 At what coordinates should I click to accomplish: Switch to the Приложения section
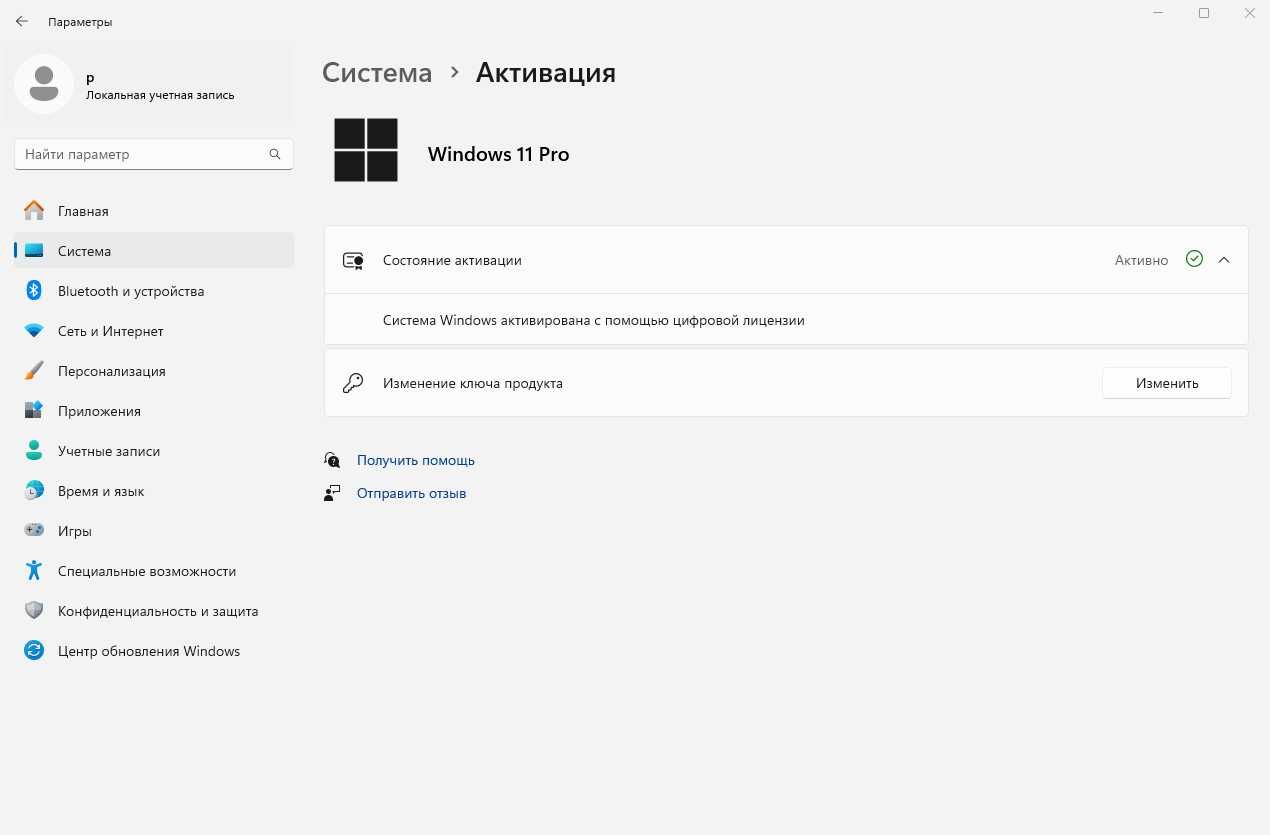point(154,411)
